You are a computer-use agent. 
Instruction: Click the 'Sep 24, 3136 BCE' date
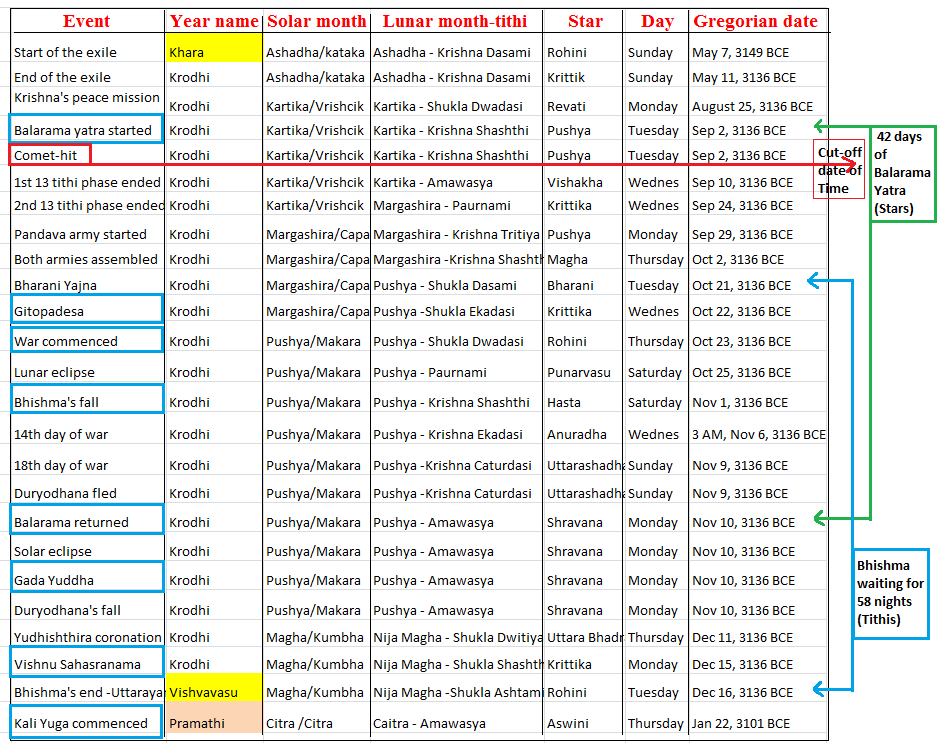(742, 205)
